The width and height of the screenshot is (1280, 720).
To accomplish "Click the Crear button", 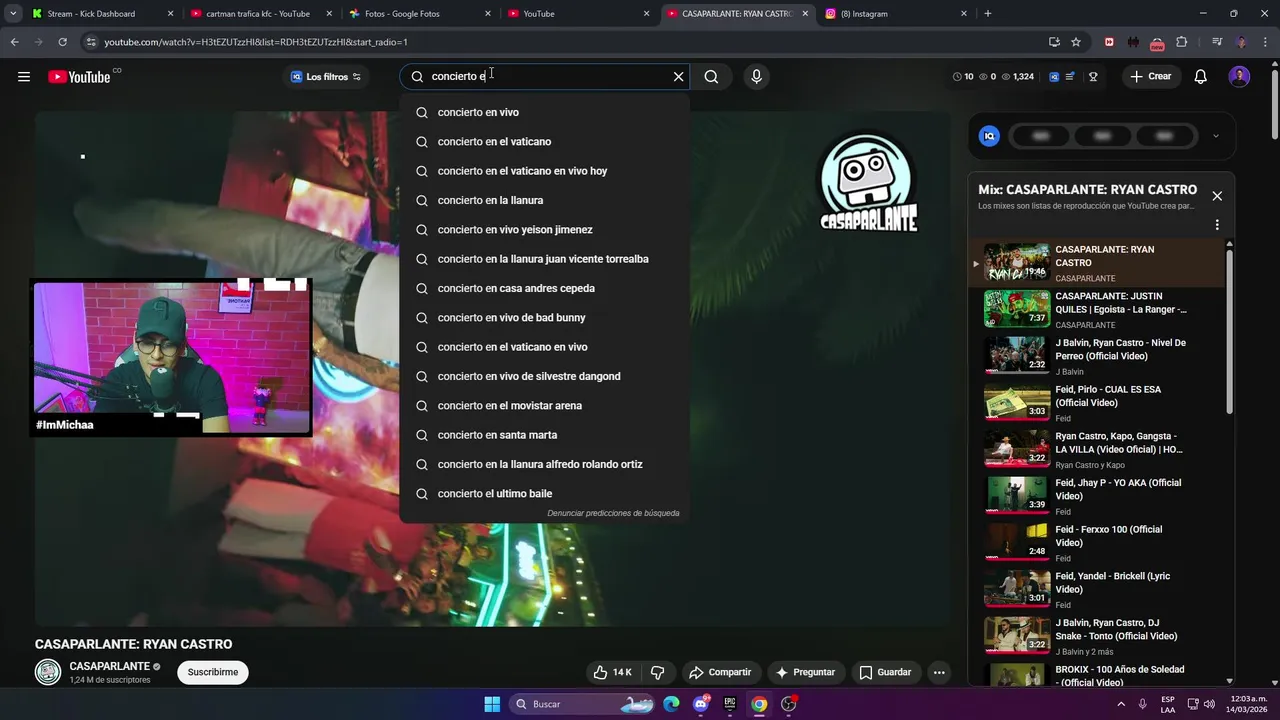I will pos(1150,77).
